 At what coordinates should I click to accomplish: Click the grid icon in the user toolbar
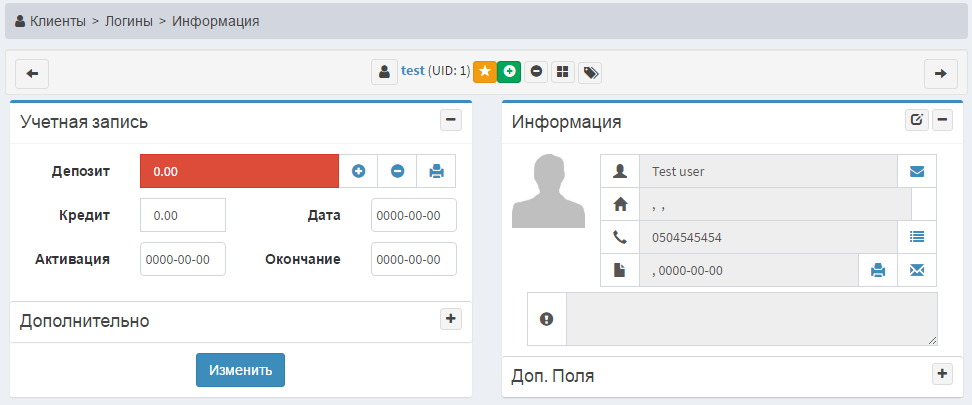[x=563, y=72]
